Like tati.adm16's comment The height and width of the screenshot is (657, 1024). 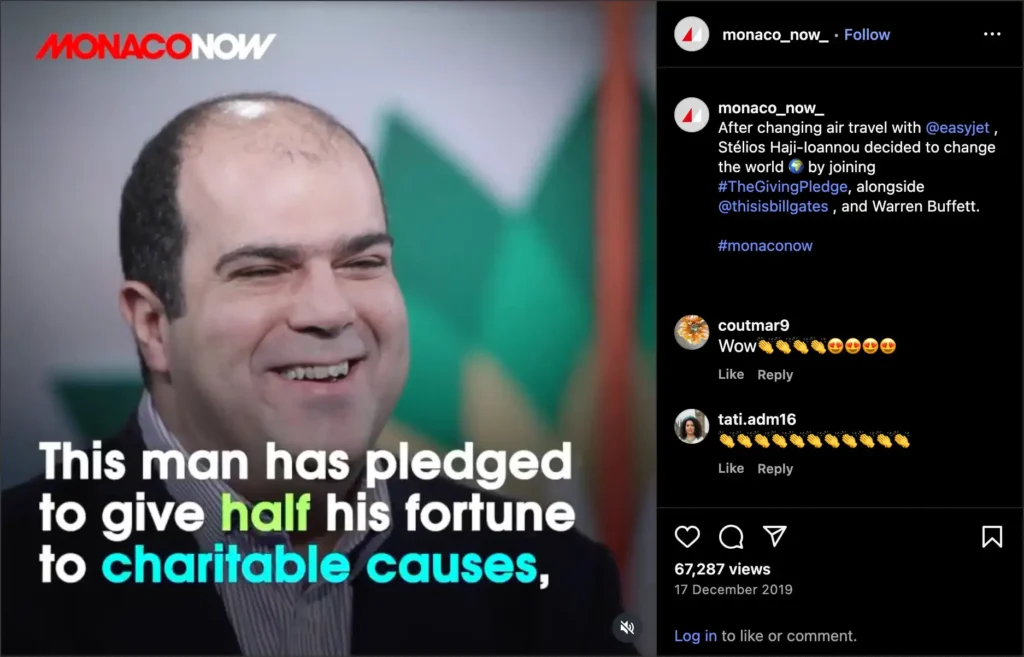(x=731, y=468)
